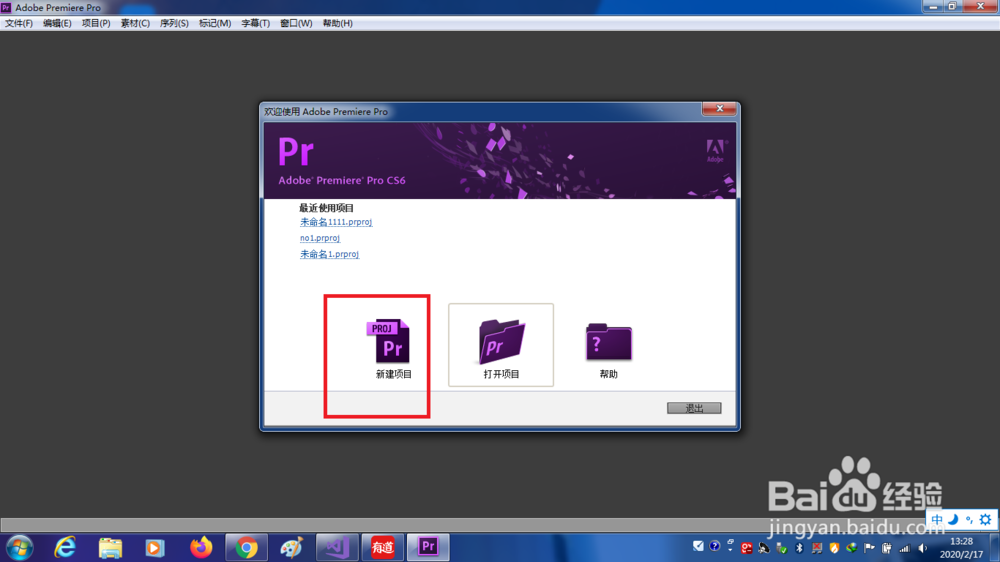Click the Action Center flag tray icon
Viewport: 1000px width, 562px height.
point(869,548)
